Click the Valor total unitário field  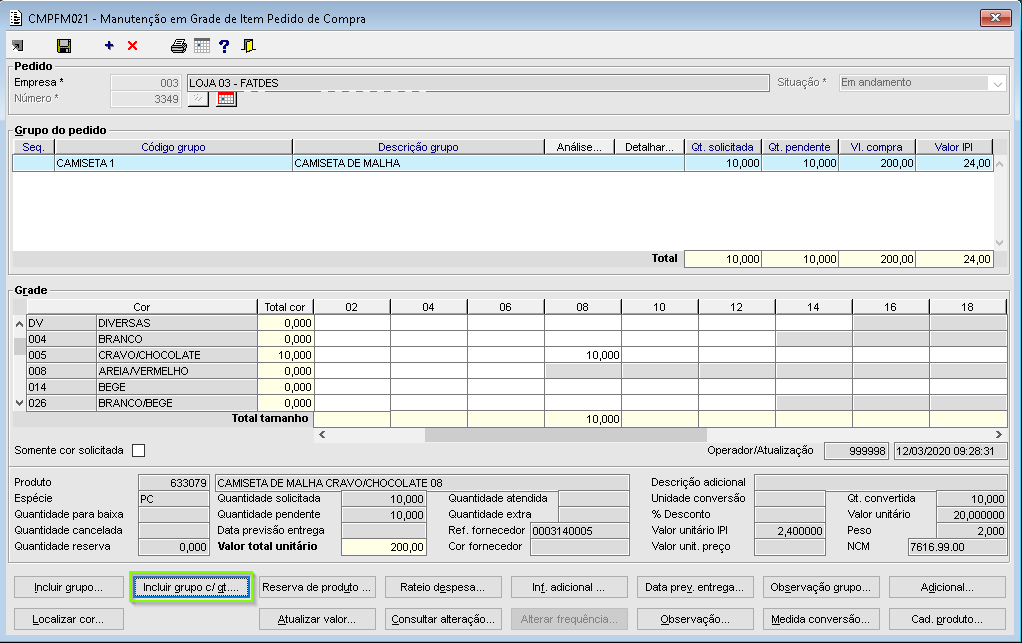[384, 547]
